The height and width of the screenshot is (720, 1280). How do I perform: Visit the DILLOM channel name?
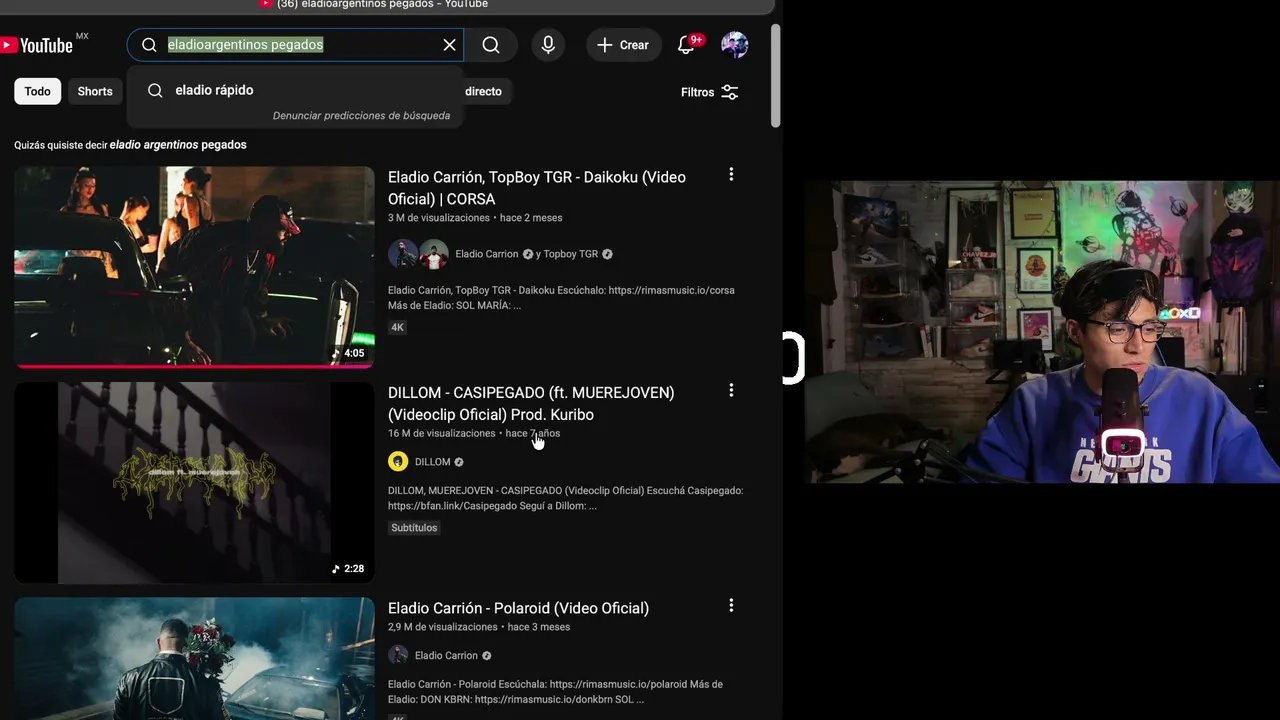(x=433, y=462)
